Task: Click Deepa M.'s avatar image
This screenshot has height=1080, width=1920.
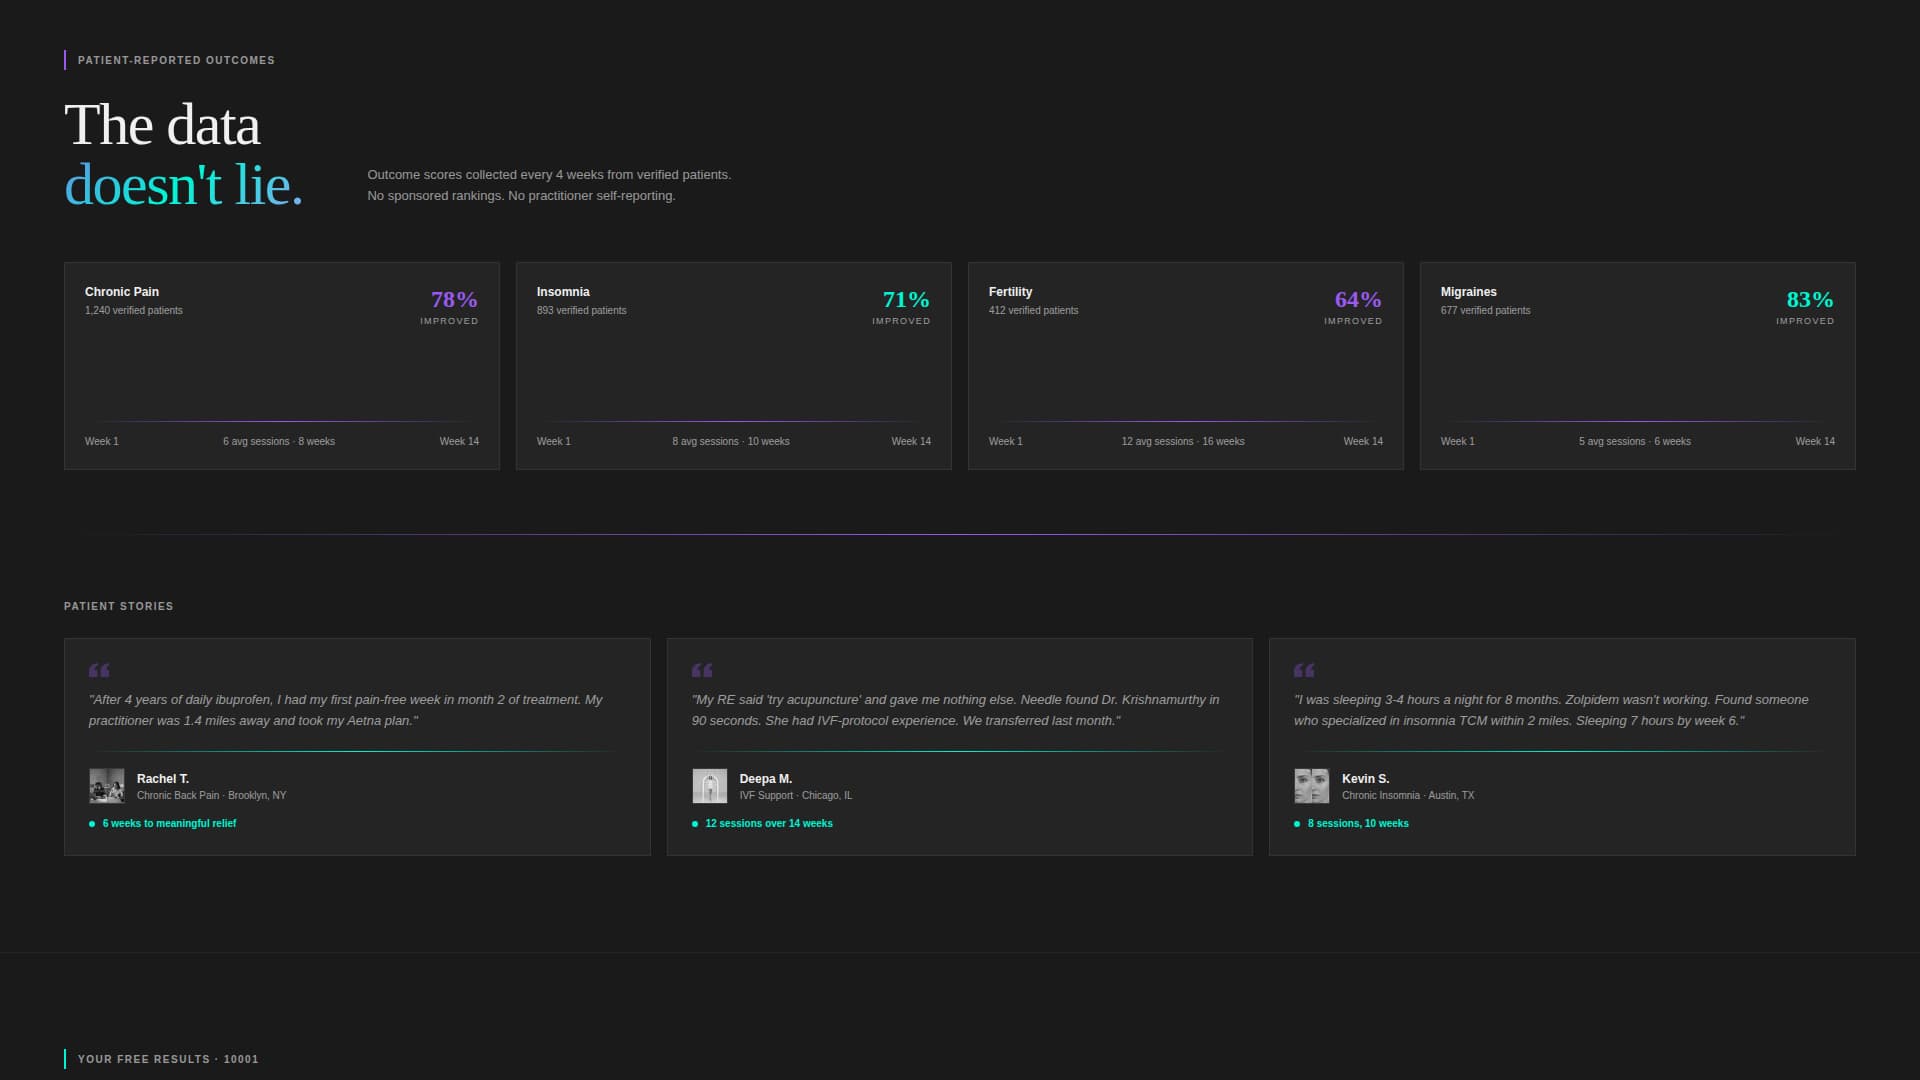Action: tap(710, 786)
